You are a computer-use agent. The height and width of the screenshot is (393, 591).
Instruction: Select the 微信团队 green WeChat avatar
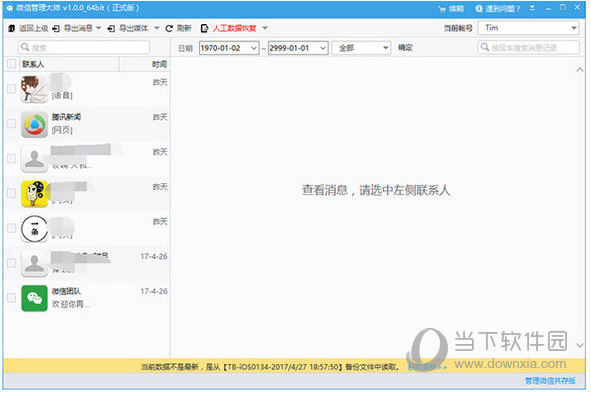pyautogui.click(x=34, y=298)
